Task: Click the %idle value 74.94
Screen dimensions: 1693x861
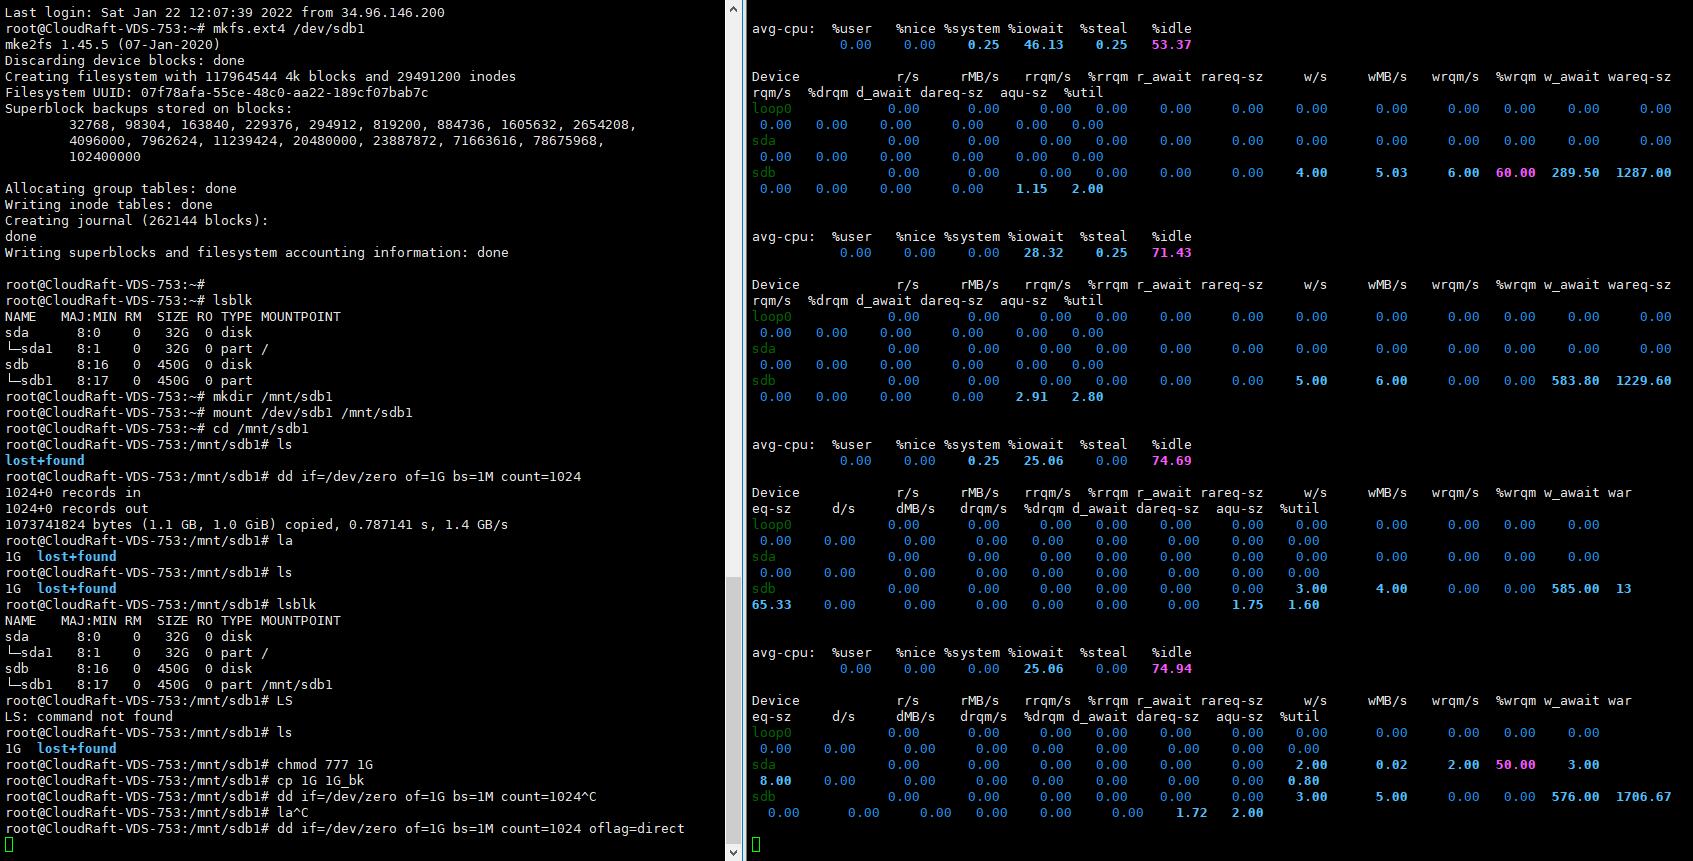Action: pos(1172,669)
